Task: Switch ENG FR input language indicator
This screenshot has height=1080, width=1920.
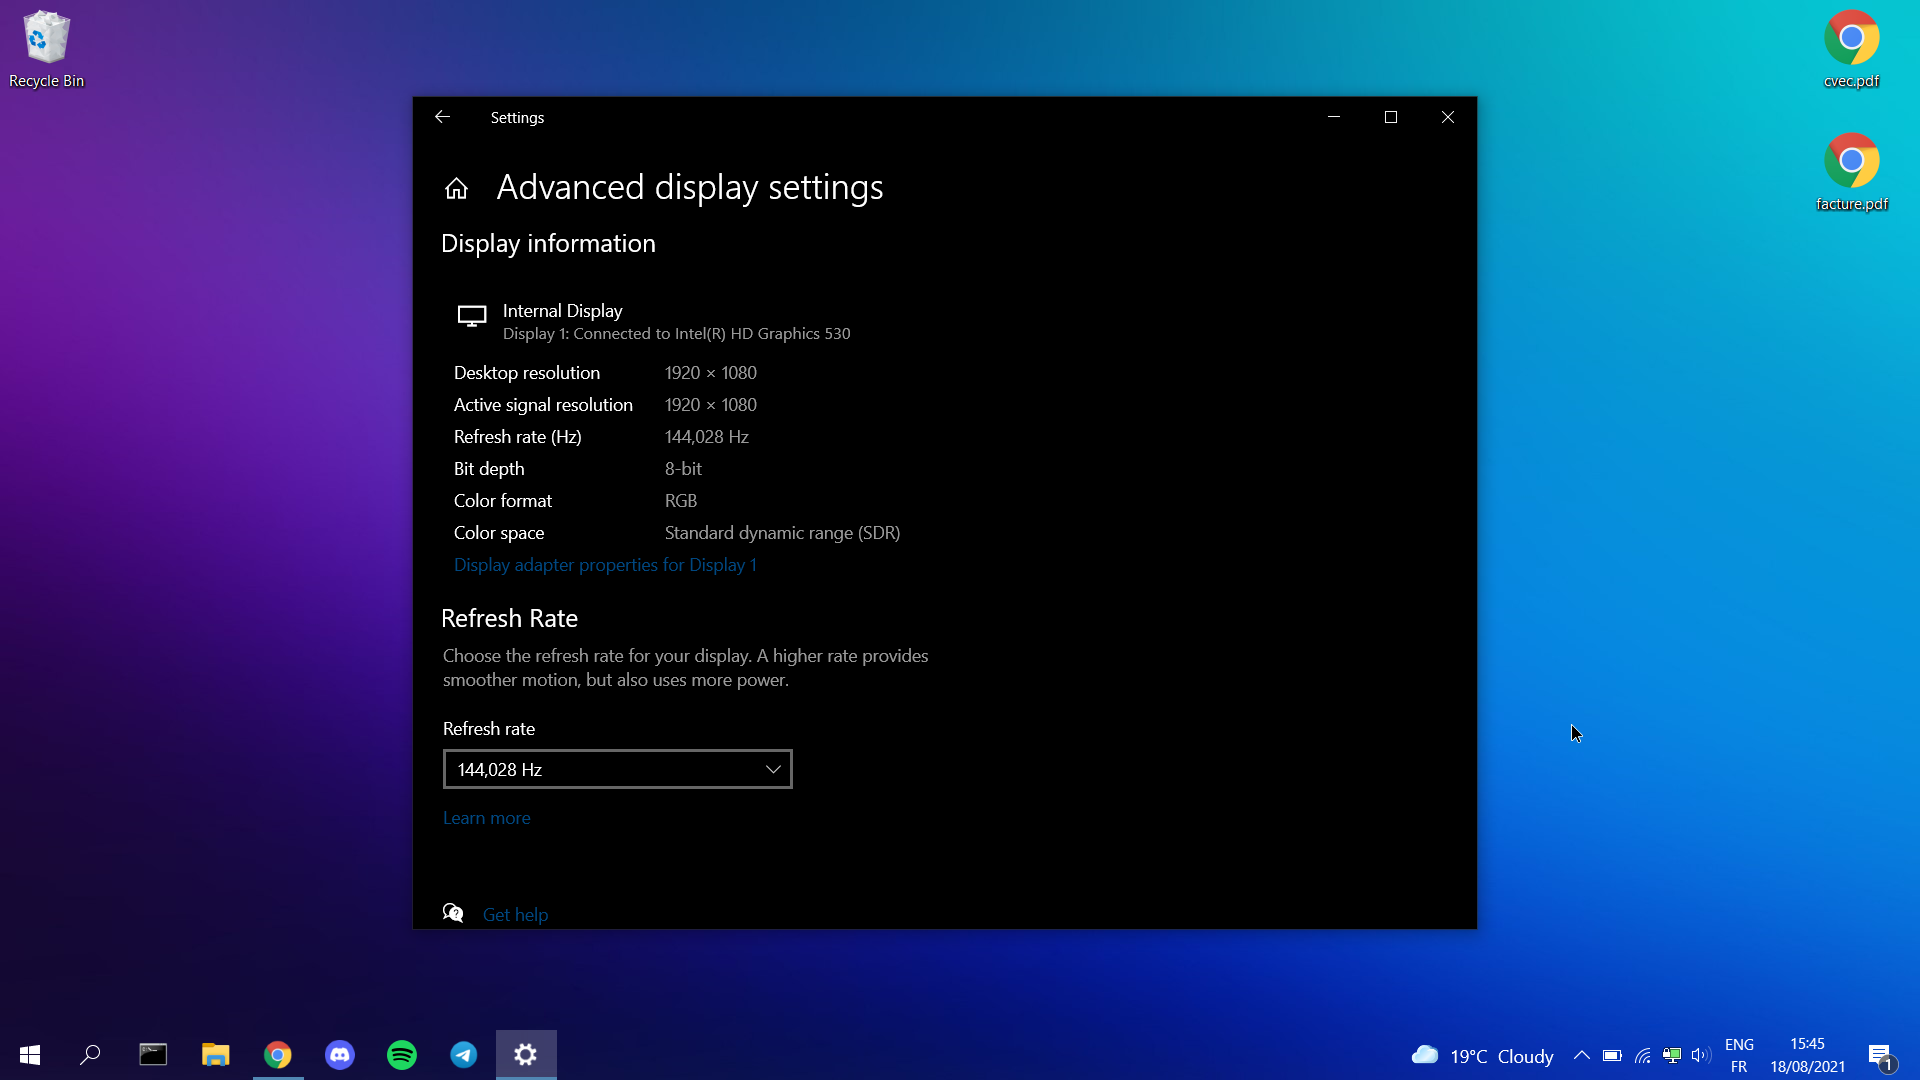Action: tap(1739, 1056)
